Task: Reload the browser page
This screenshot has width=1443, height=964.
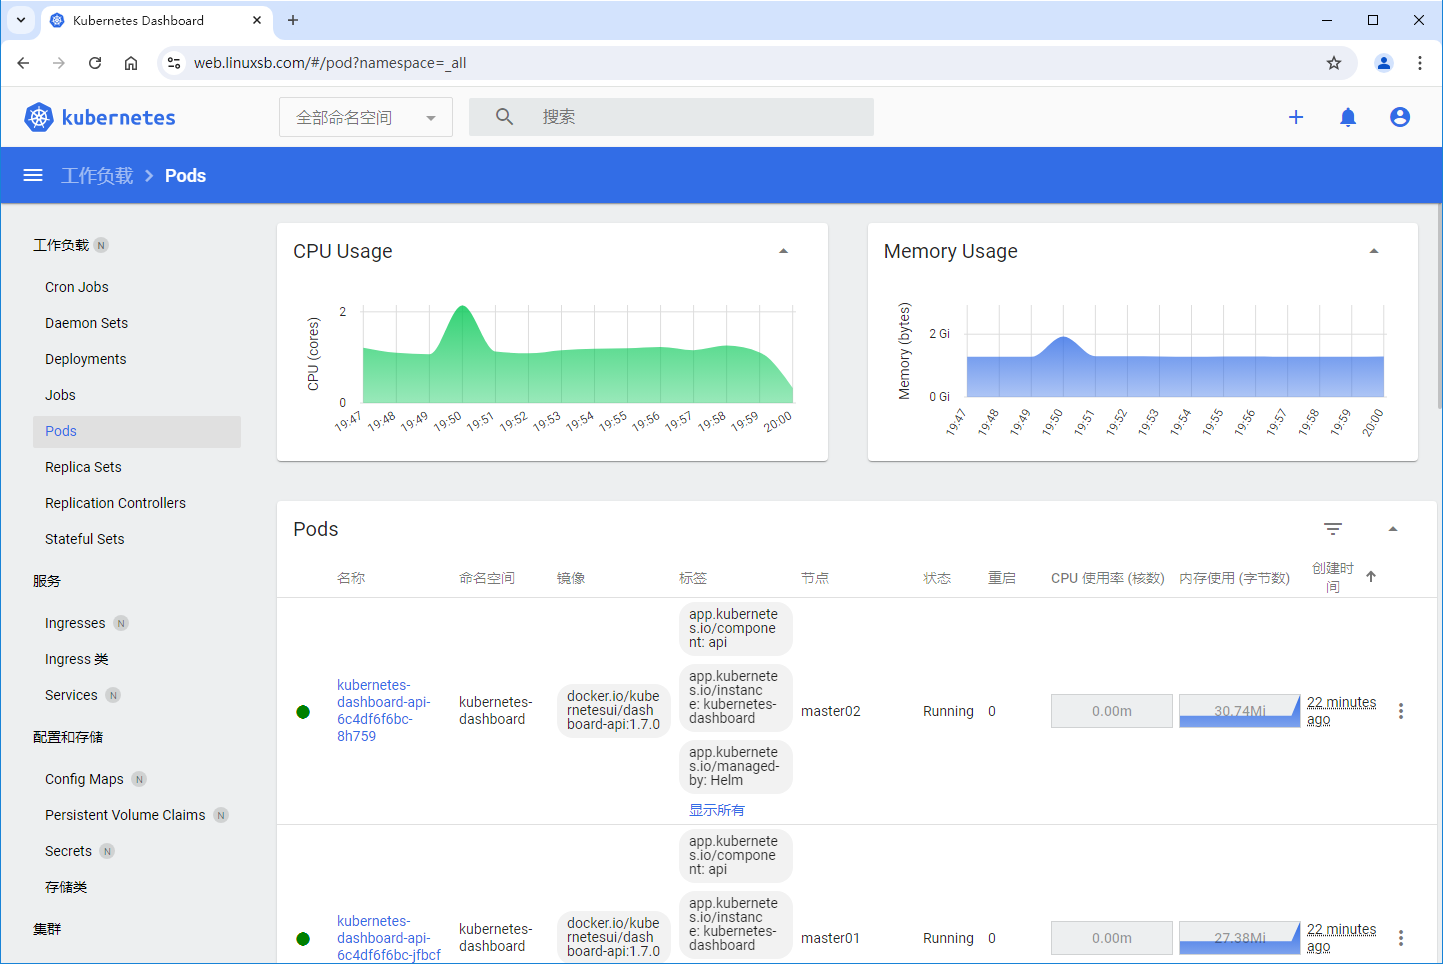Action: (x=95, y=63)
